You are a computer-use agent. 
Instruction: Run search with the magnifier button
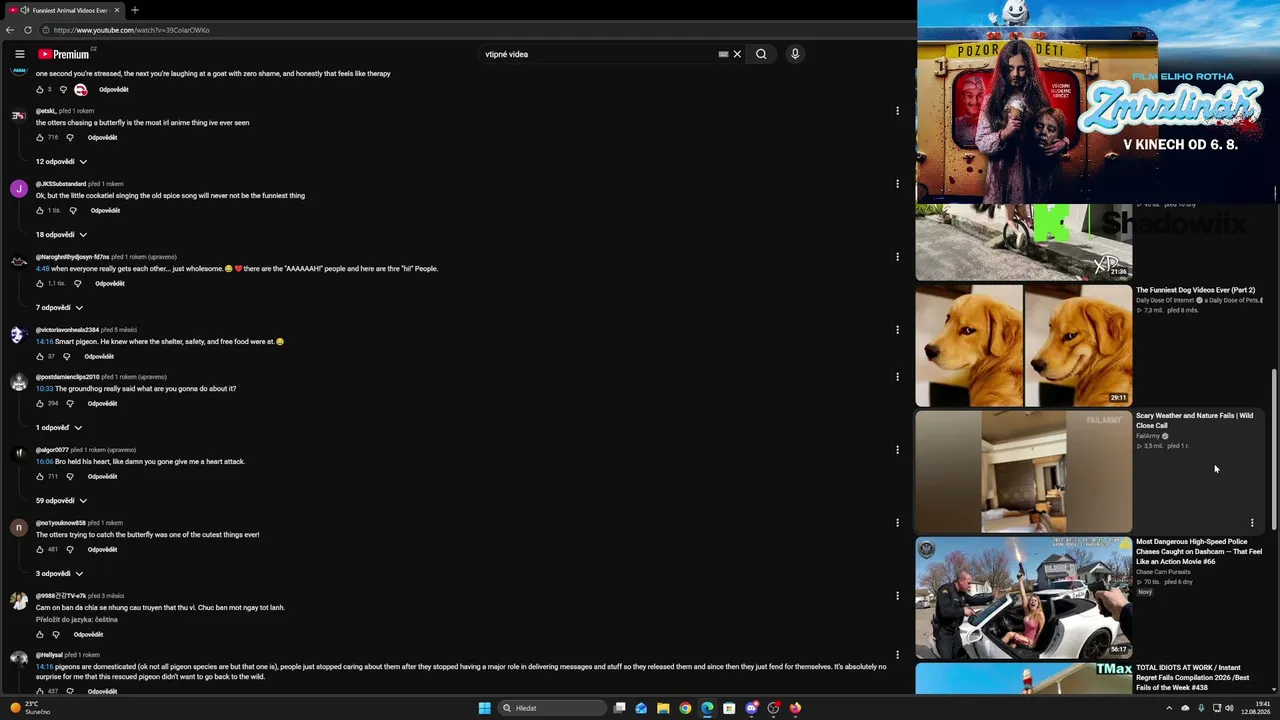tap(761, 54)
